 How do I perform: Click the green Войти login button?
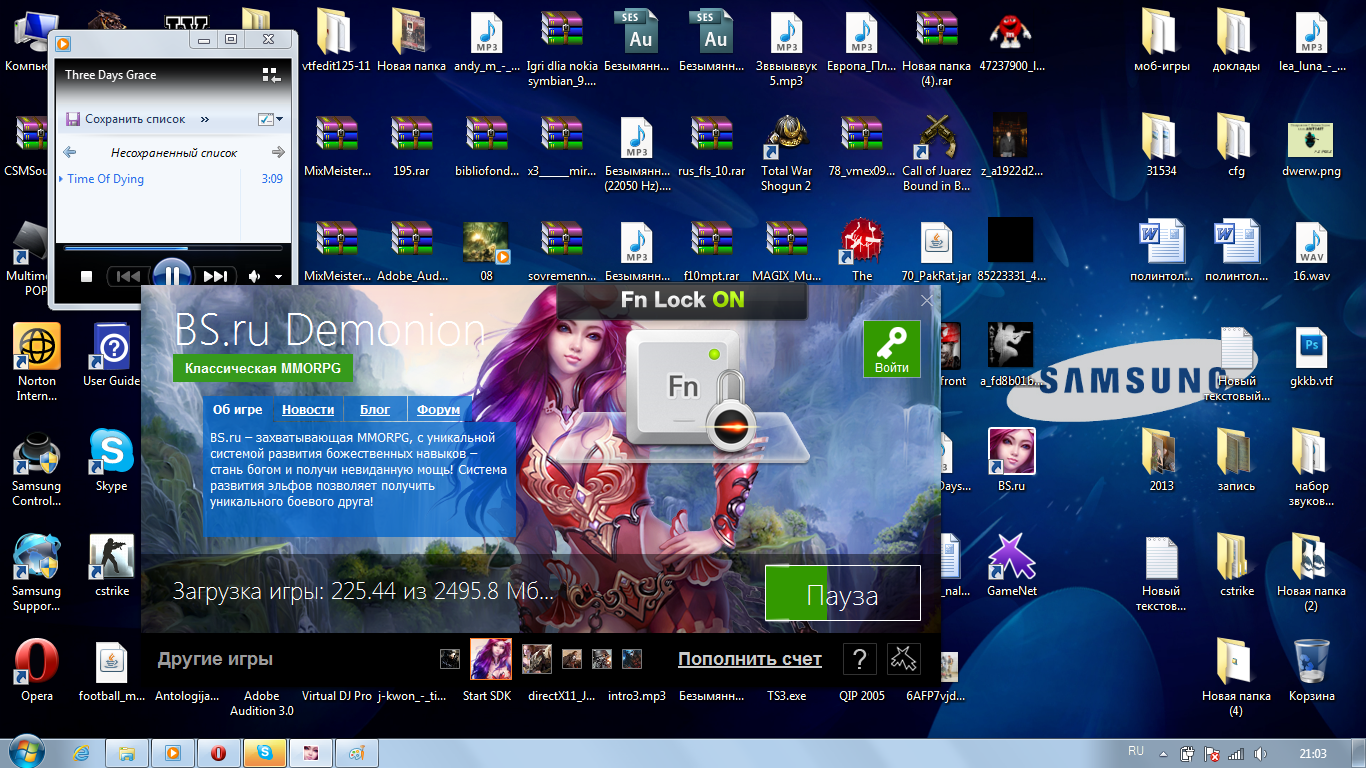(x=892, y=349)
